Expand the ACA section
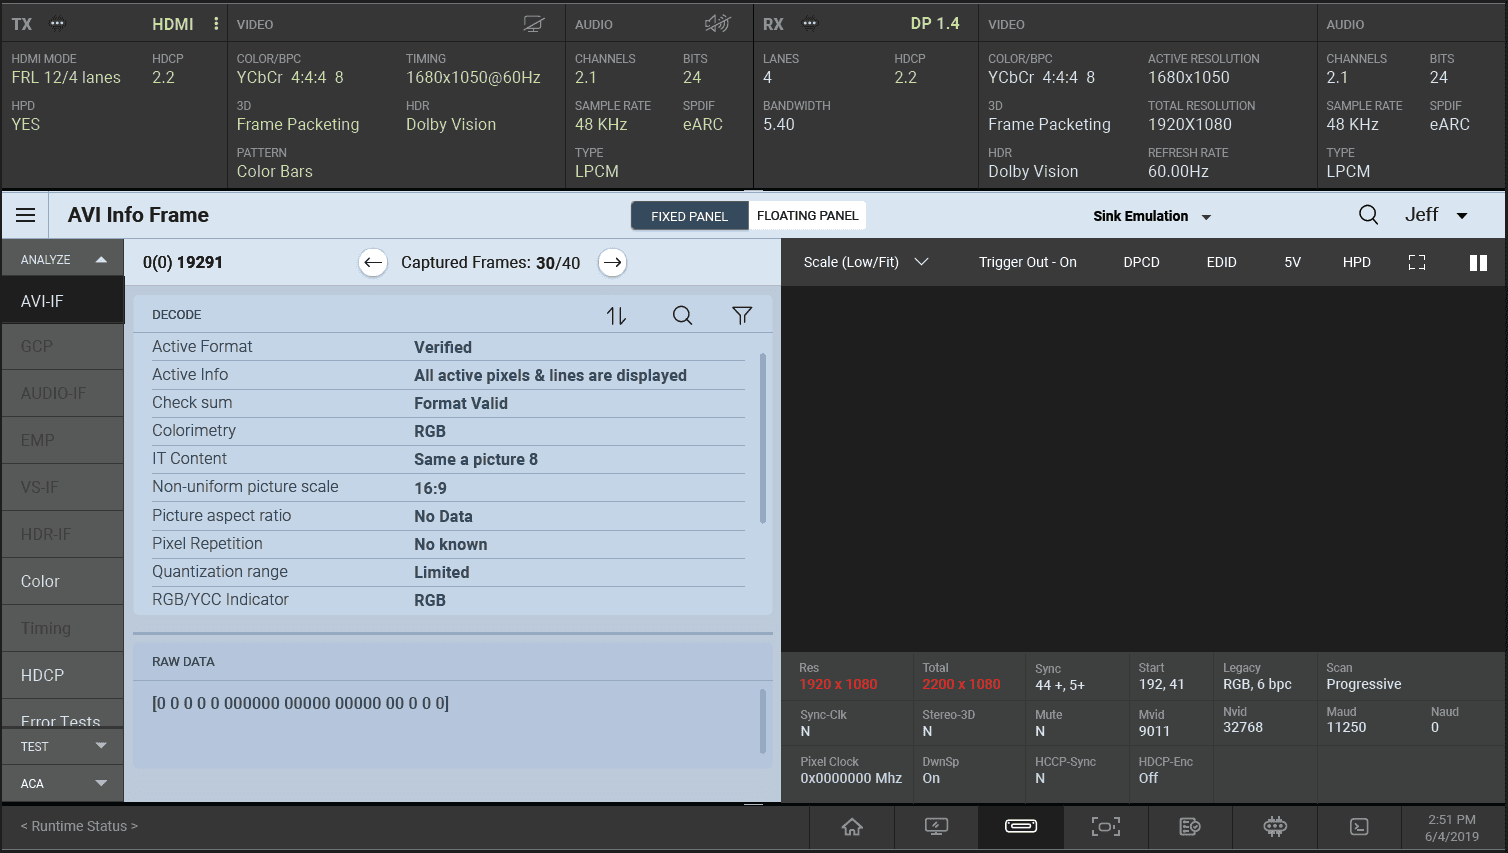 (62, 783)
